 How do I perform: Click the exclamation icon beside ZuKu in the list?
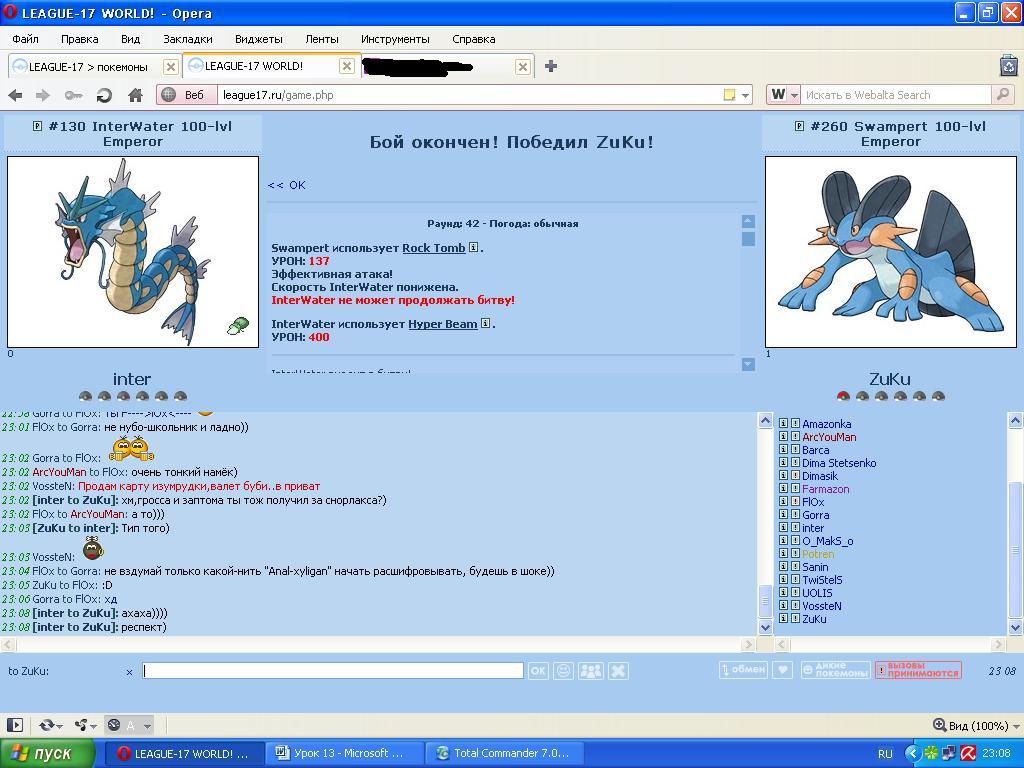[795, 618]
